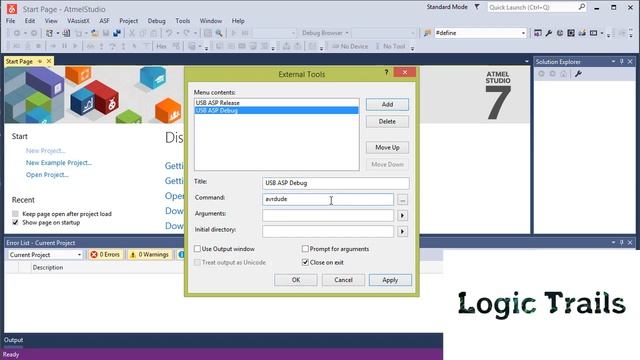Enable Prompt for arguments checkbox

click(x=305, y=249)
